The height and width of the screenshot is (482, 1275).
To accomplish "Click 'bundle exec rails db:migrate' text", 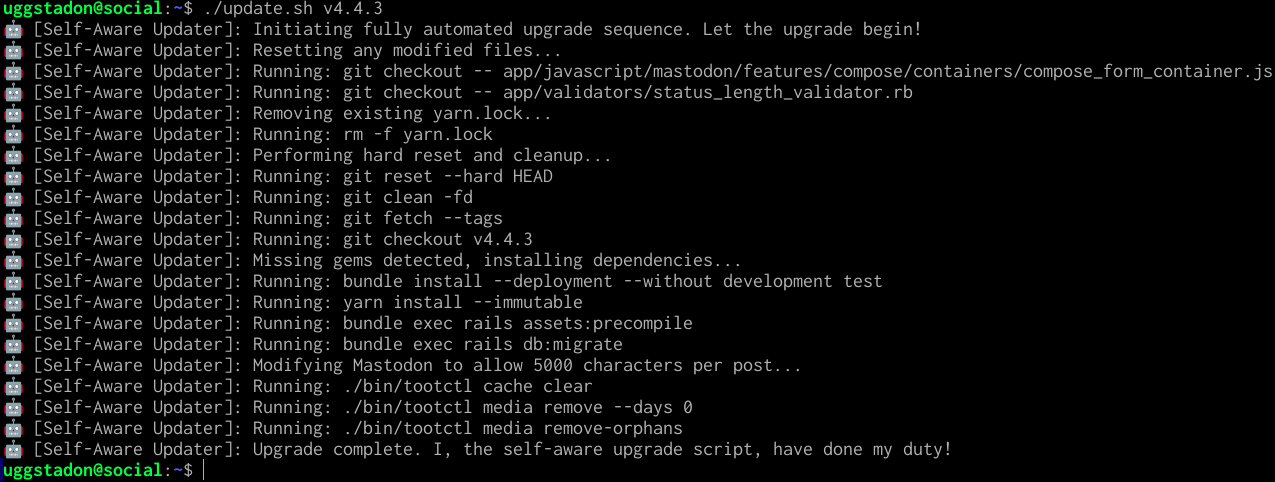I will [483, 345].
